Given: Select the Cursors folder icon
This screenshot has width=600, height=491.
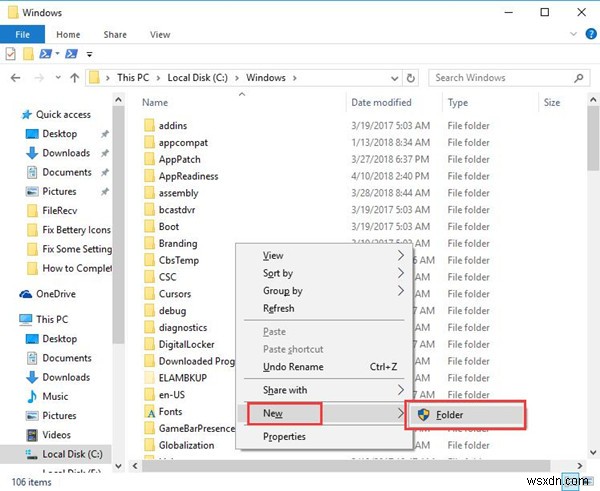Looking at the screenshot, I should (149, 294).
